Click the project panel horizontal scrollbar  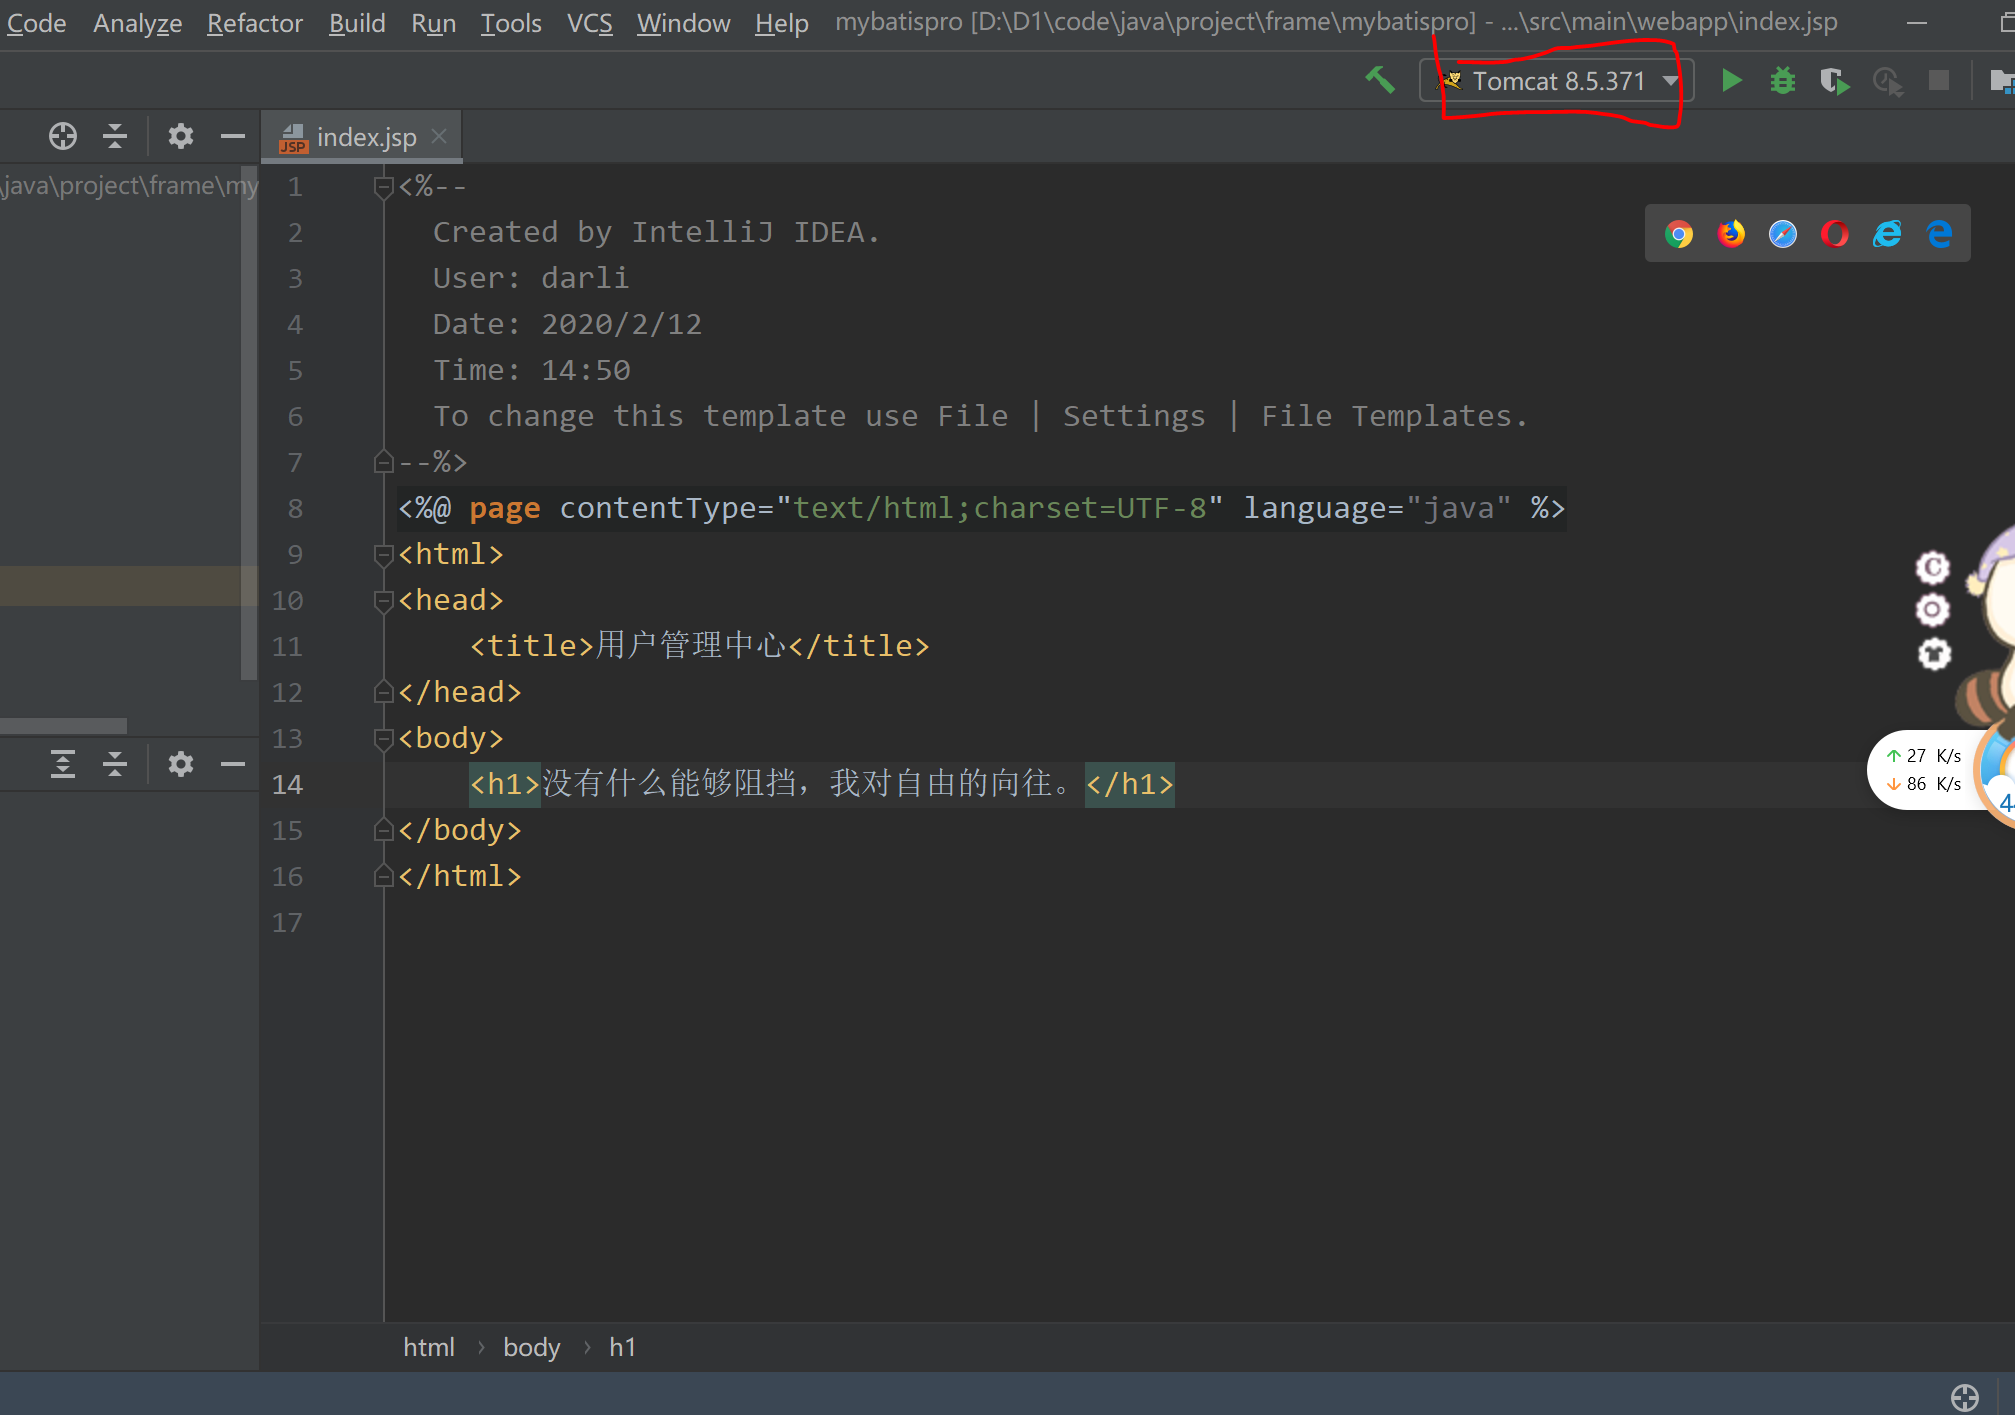[63, 725]
